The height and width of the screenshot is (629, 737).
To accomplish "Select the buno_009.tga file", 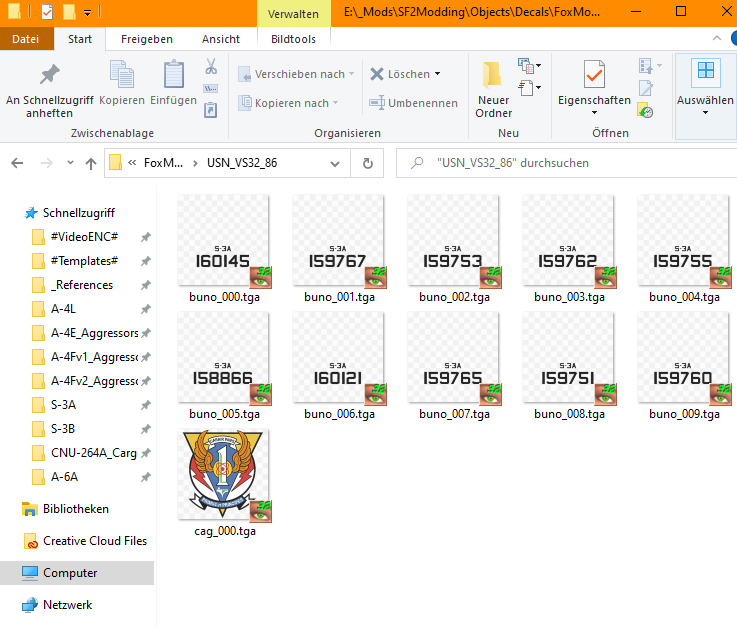I will [x=684, y=367].
